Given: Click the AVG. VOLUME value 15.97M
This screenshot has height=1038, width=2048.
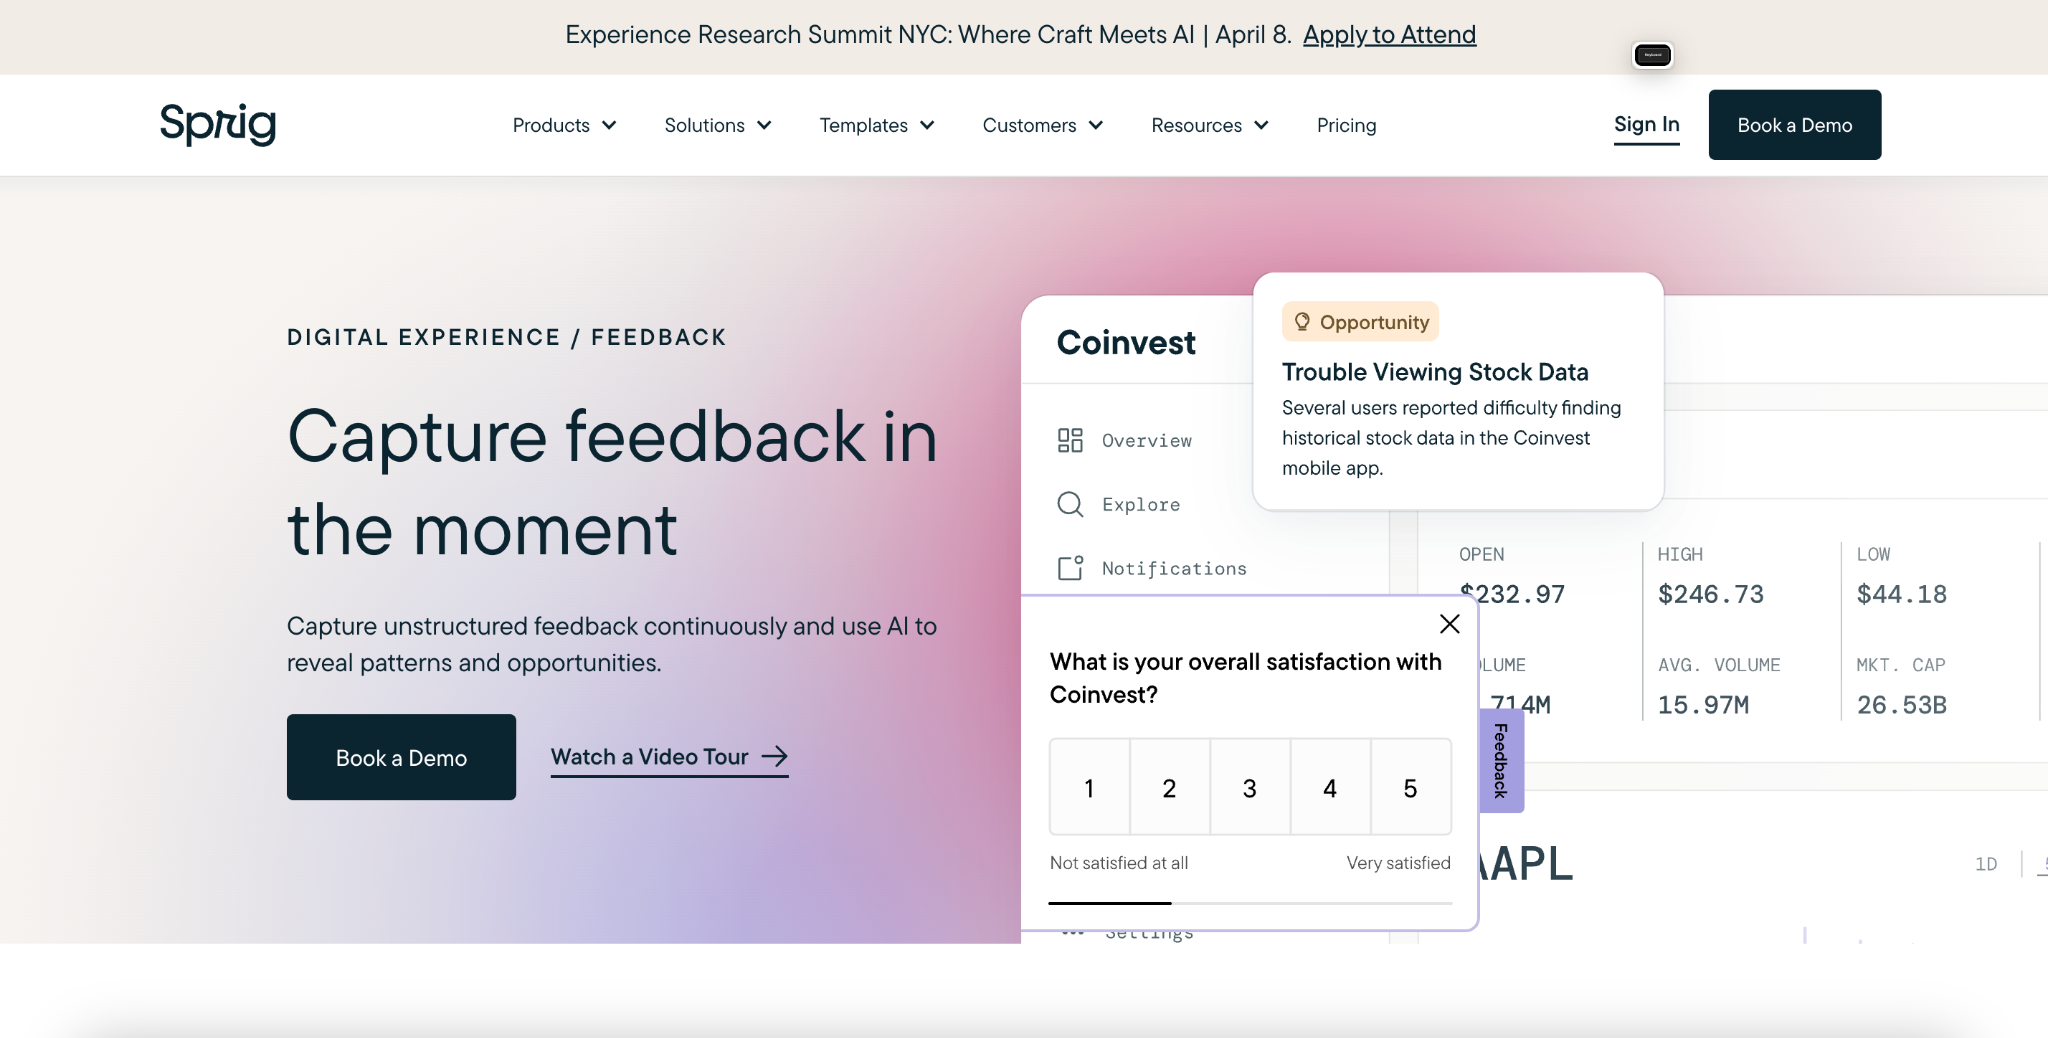Looking at the screenshot, I should 1704,706.
